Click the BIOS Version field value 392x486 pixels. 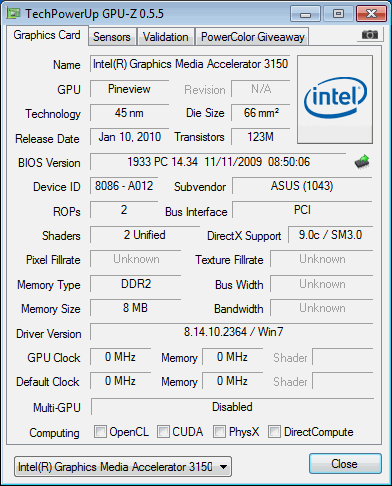(x=218, y=162)
